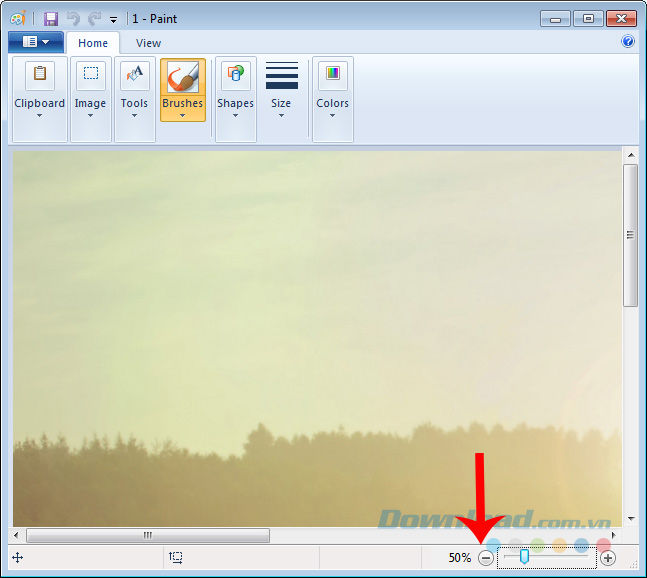Click the selection size icon in status bar
This screenshot has width=647, height=578.
176,558
